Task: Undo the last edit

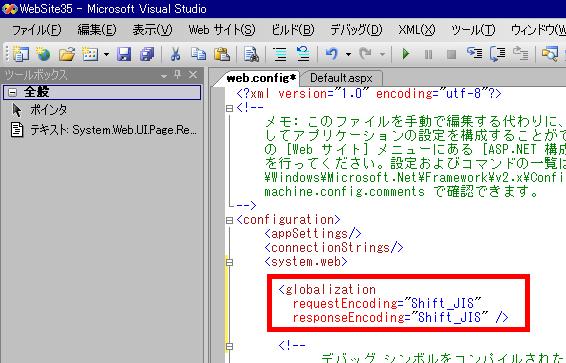Action: click(331, 54)
